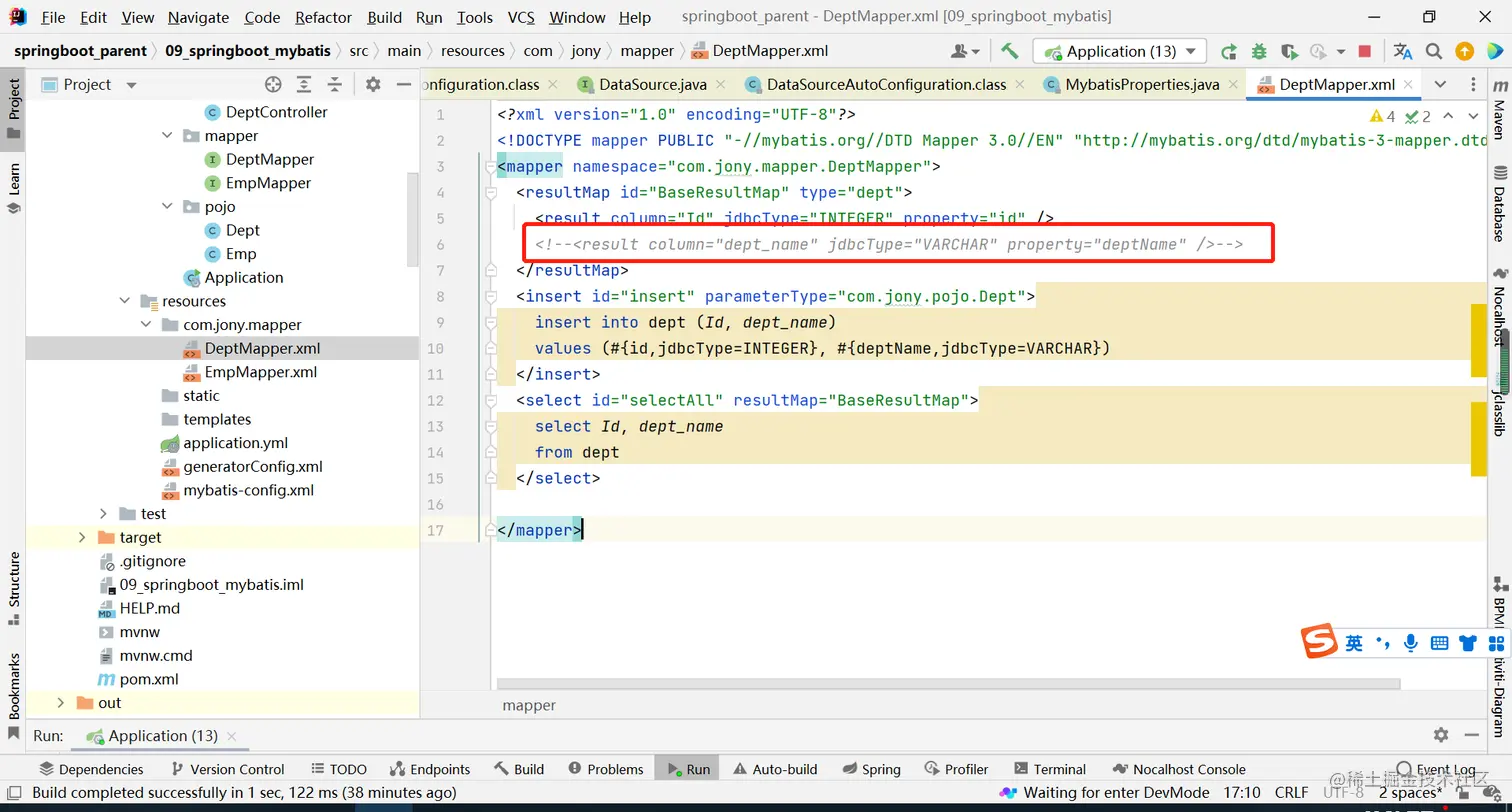Click the select opened file target icon

273,85
